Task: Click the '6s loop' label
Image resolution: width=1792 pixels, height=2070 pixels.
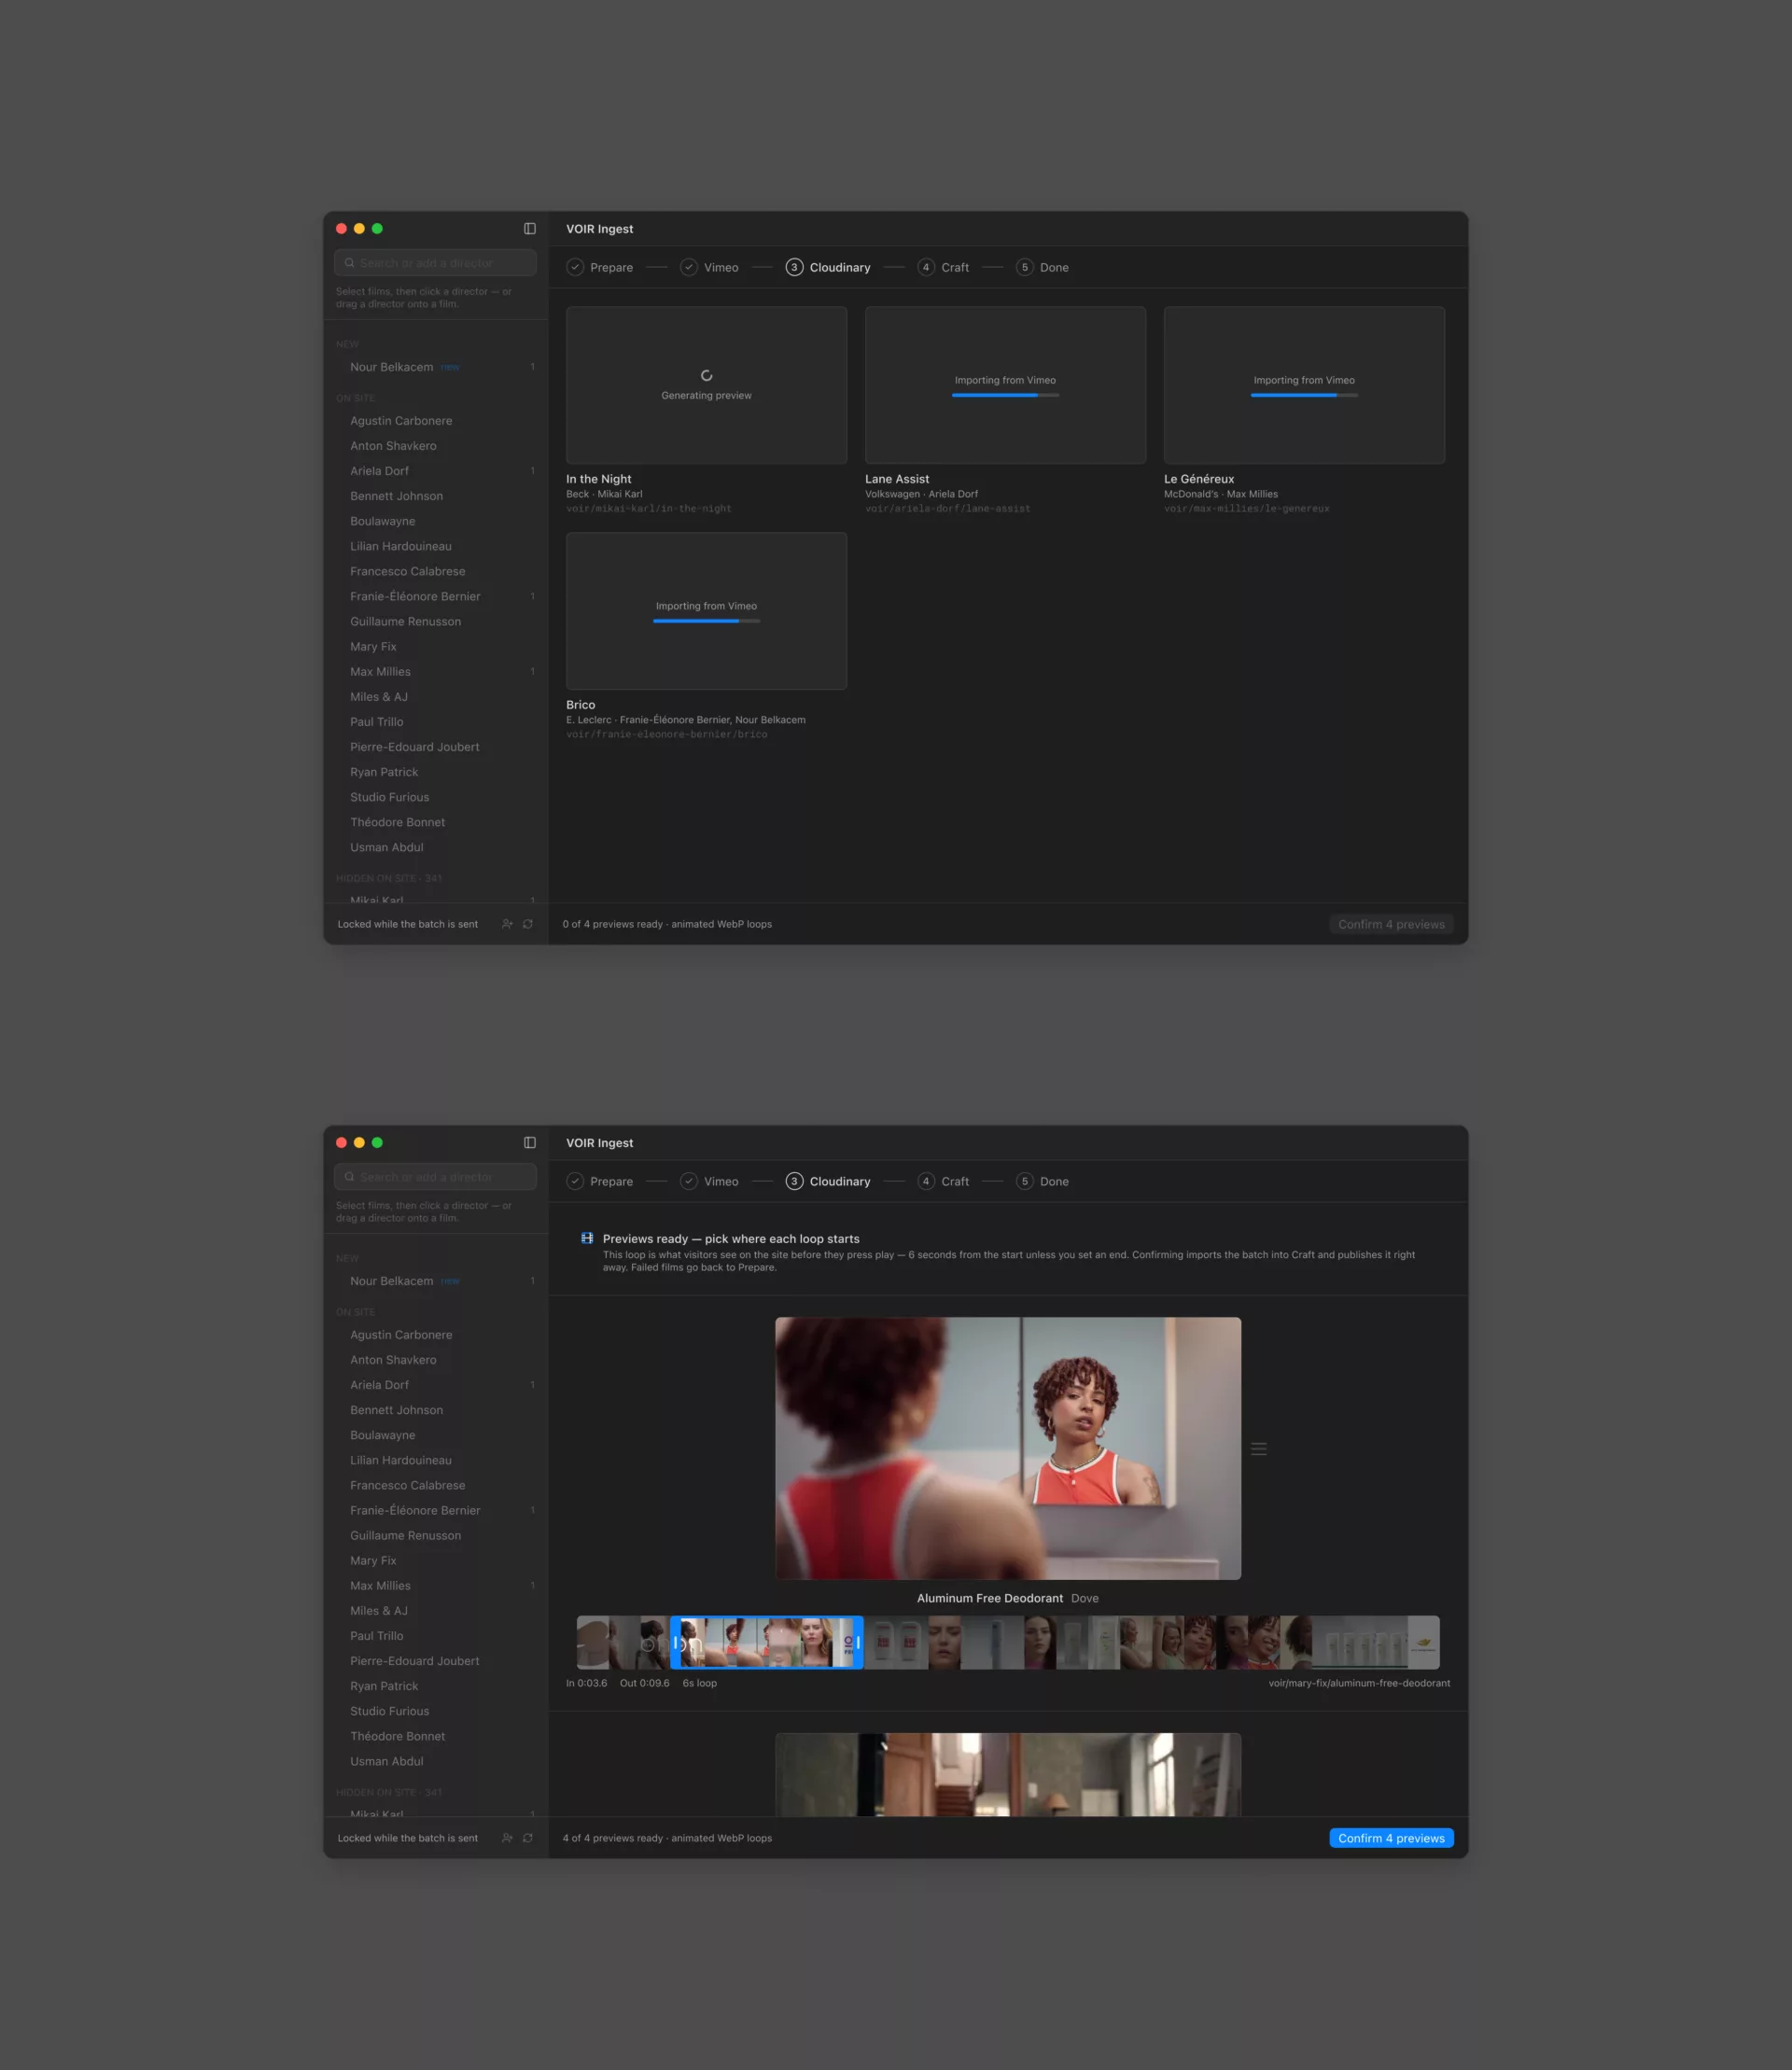Action: (x=699, y=1683)
